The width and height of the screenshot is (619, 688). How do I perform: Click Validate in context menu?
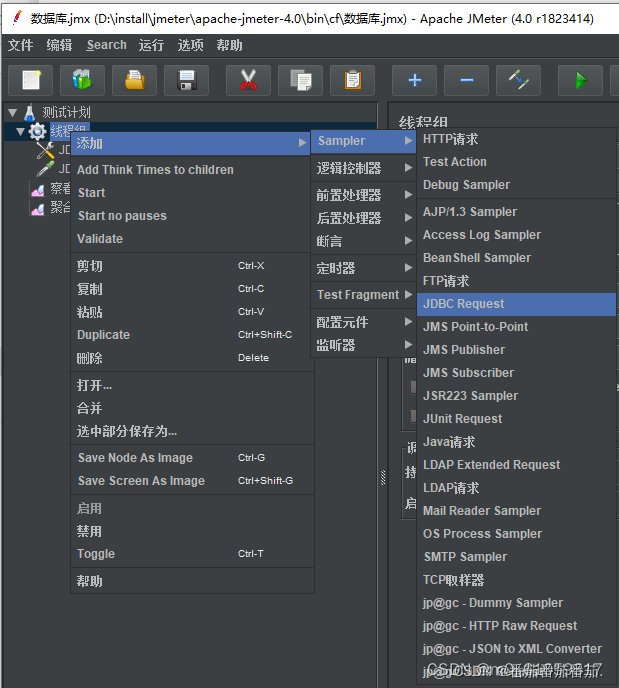point(190,239)
